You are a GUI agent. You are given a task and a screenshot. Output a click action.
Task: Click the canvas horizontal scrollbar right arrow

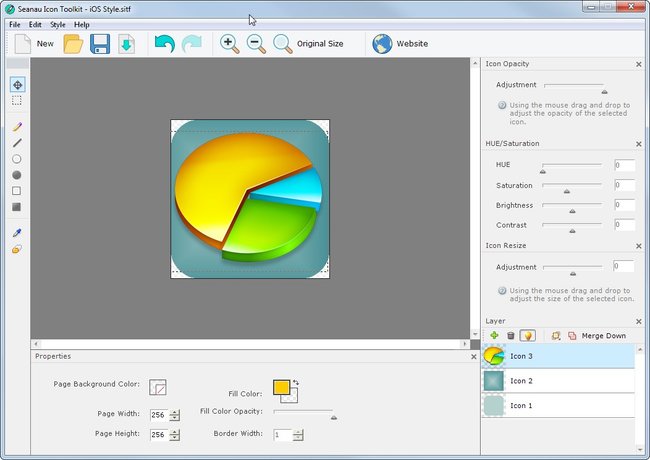point(464,344)
